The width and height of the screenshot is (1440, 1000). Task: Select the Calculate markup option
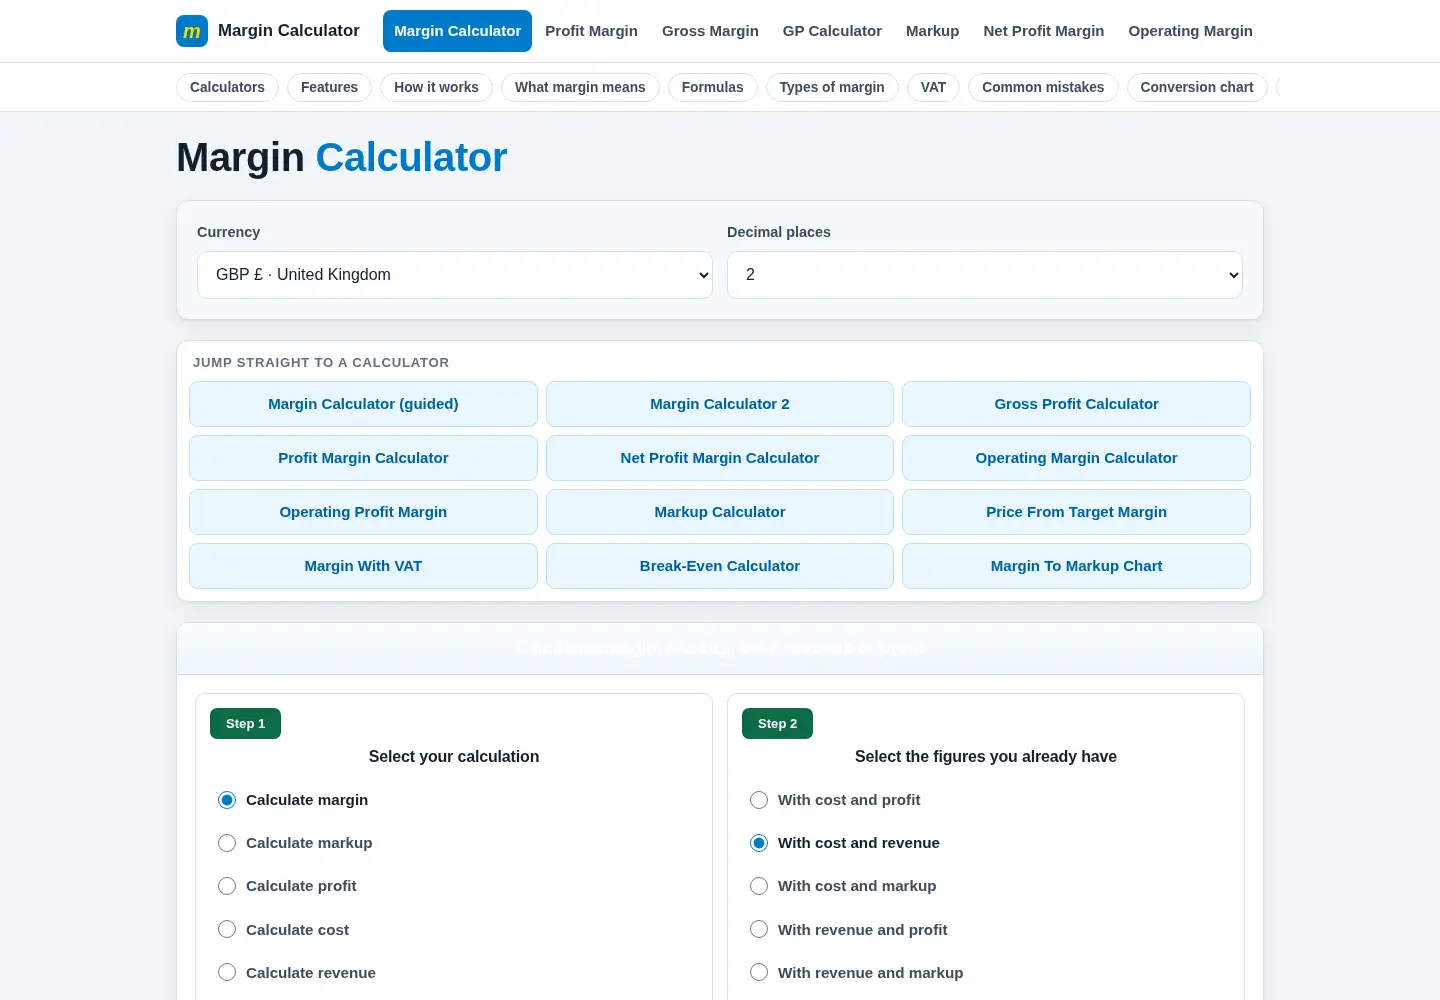pos(227,843)
